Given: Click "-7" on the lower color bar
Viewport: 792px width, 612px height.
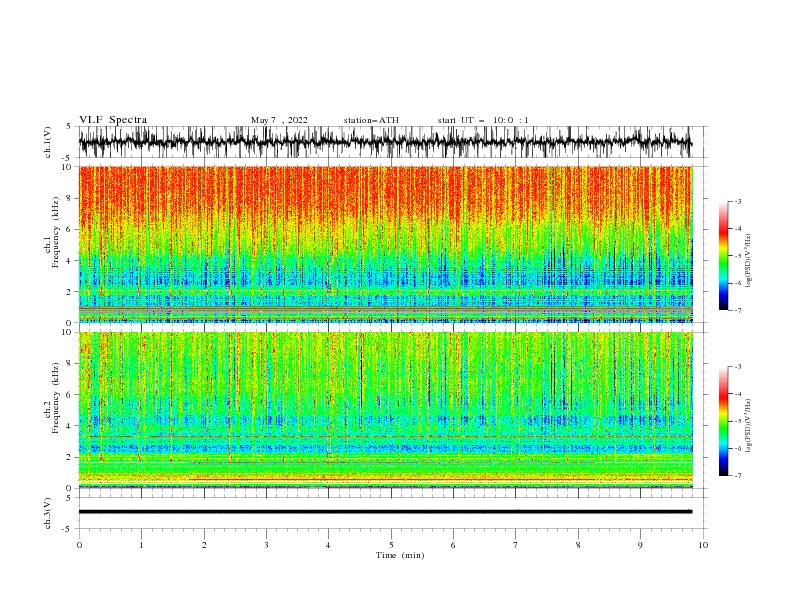Looking at the screenshot, I should click(x=738, y=476).
